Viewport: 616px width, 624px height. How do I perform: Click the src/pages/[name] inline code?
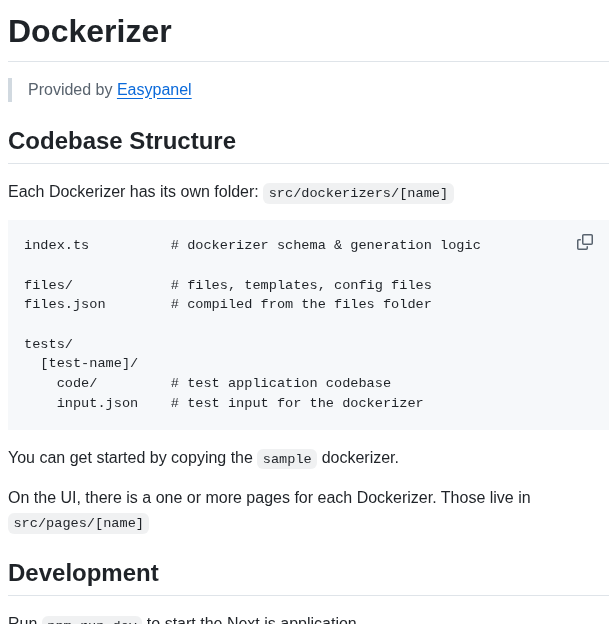coord(78,523)
